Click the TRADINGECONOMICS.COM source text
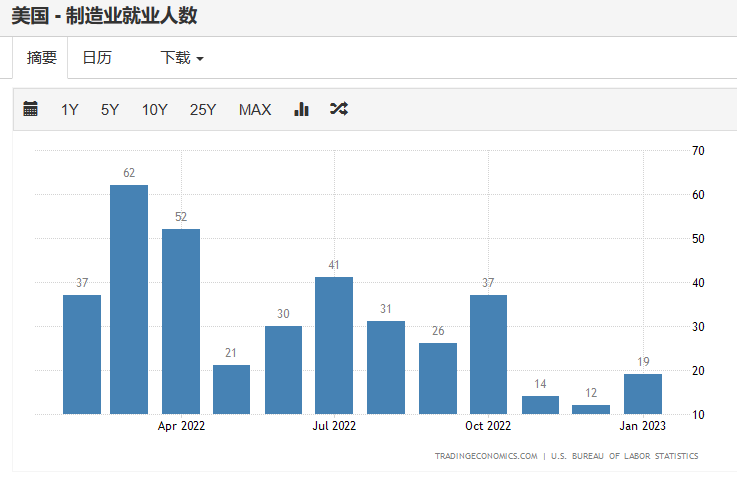Image resolution: width=737 pixels, height=480 pixels. 486,456
